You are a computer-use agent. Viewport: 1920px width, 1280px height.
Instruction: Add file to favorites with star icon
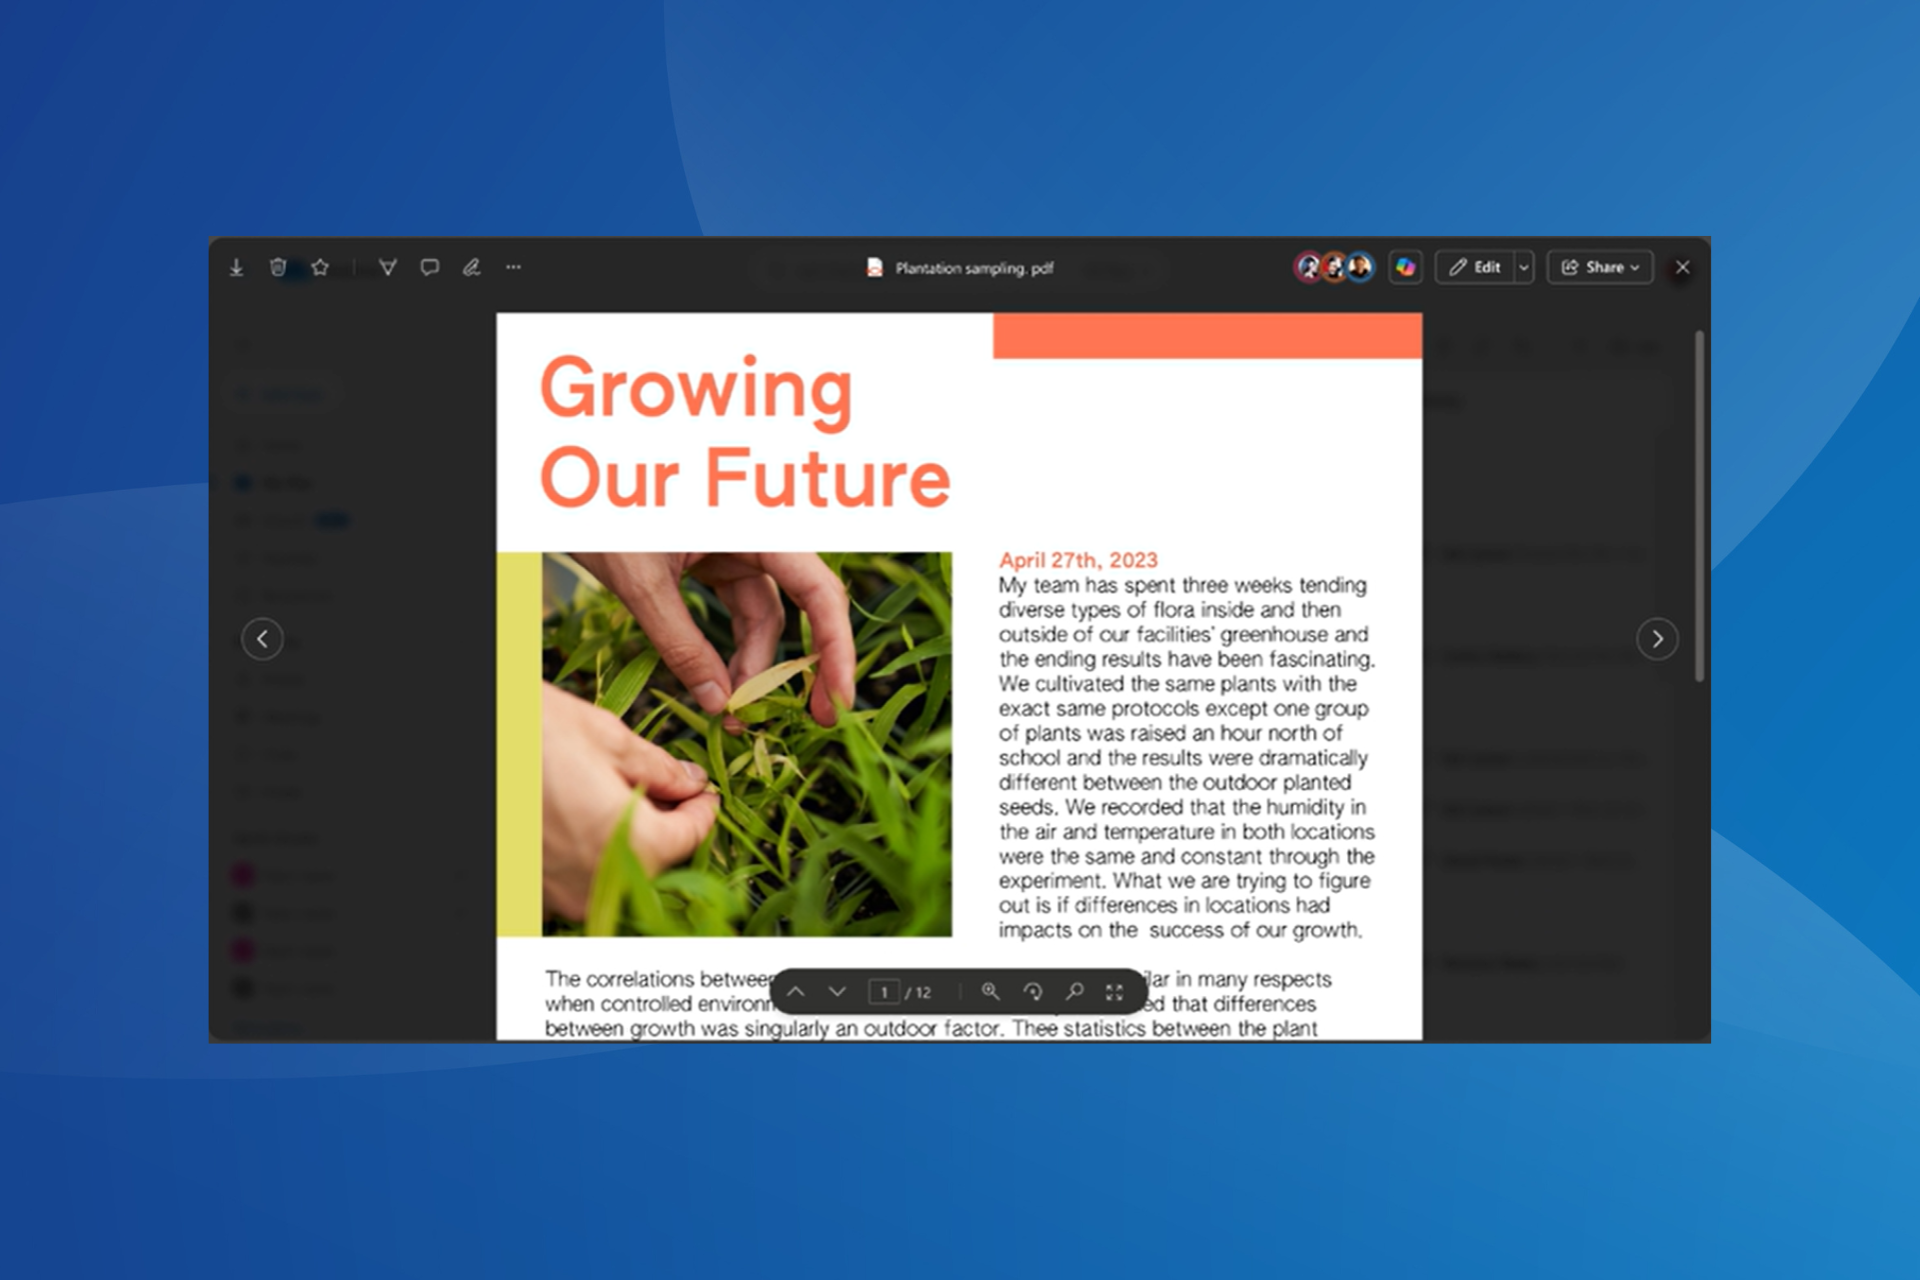point(320,267)
